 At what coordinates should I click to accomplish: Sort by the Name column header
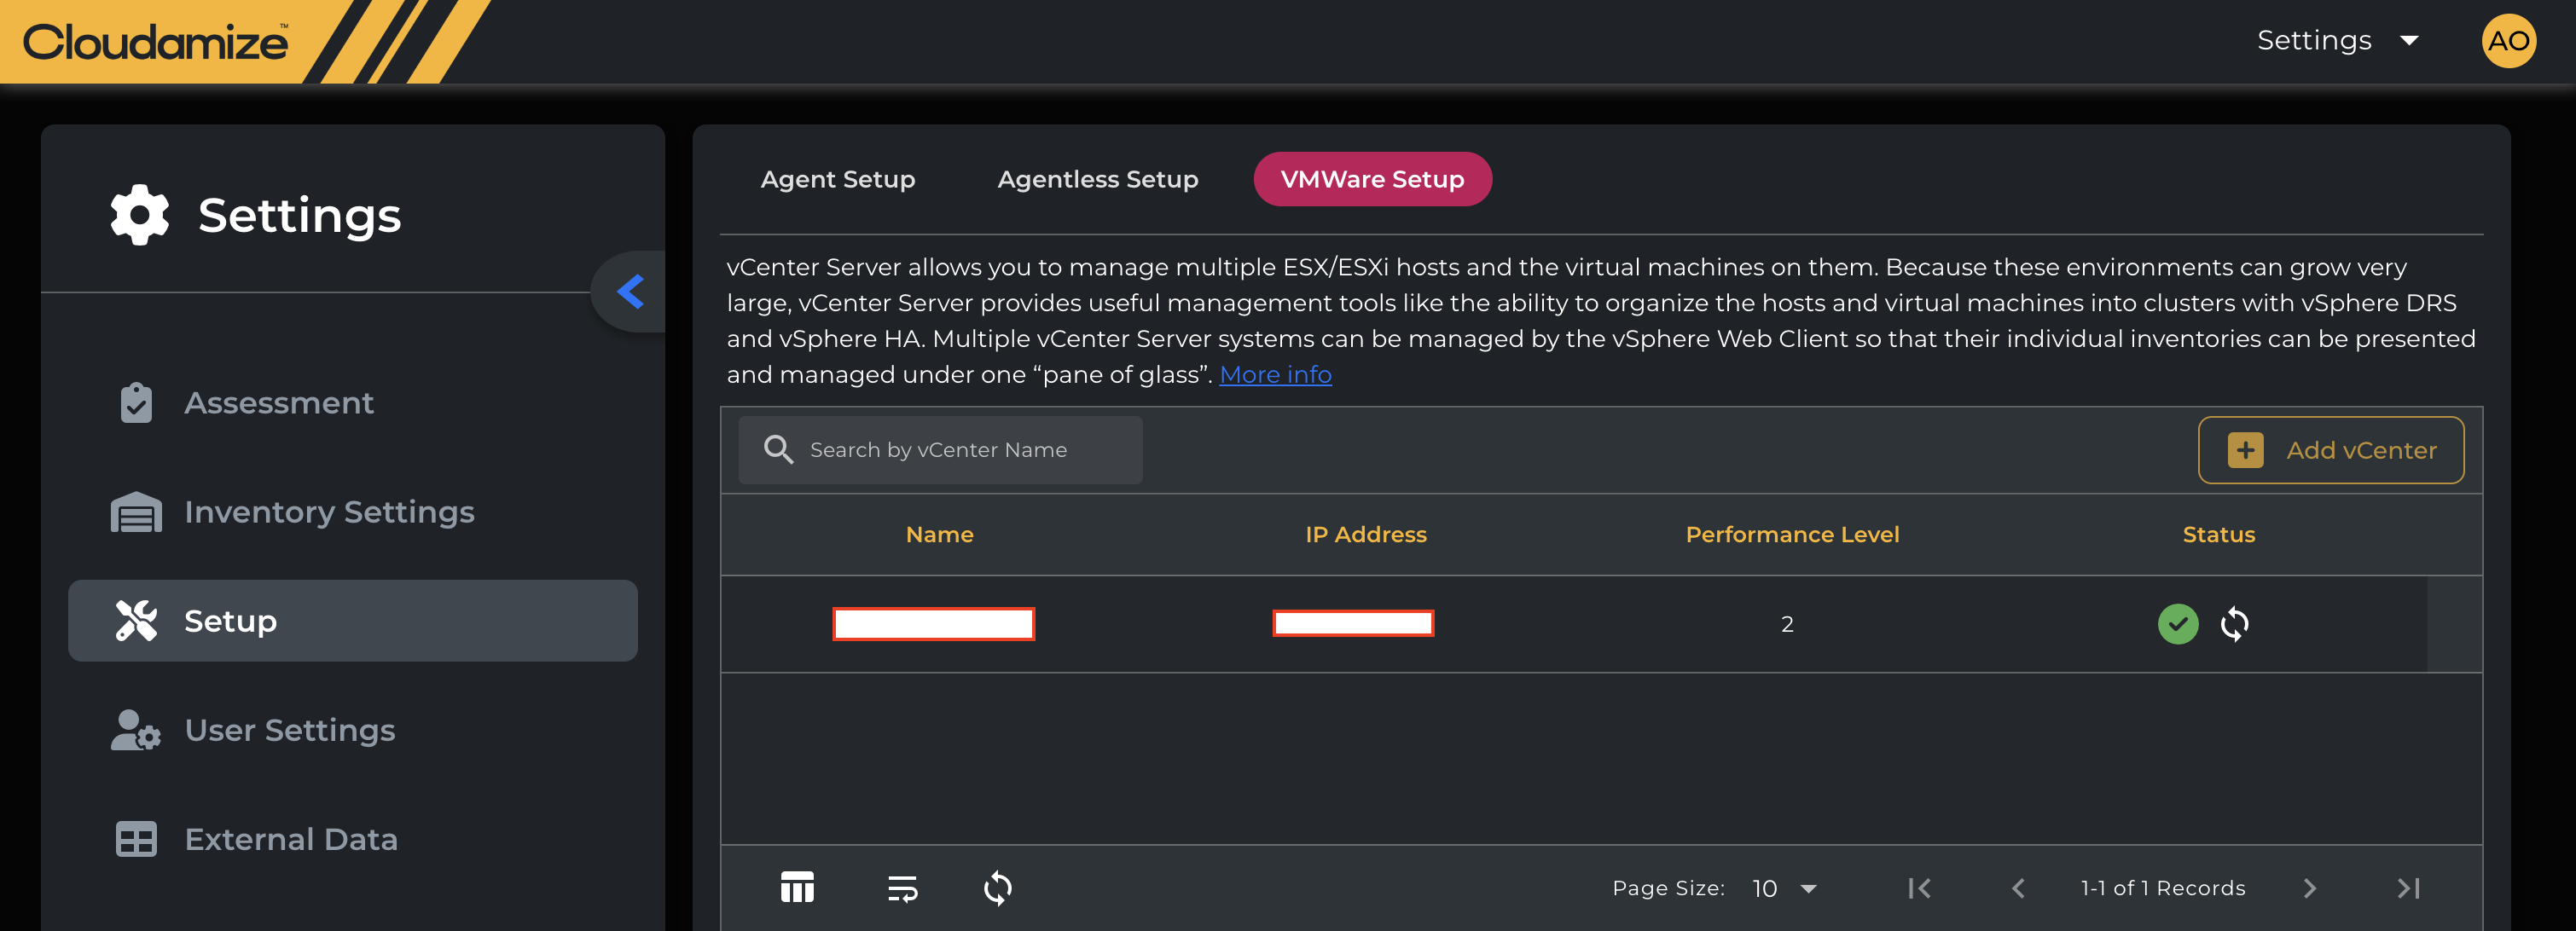(939, 534)
